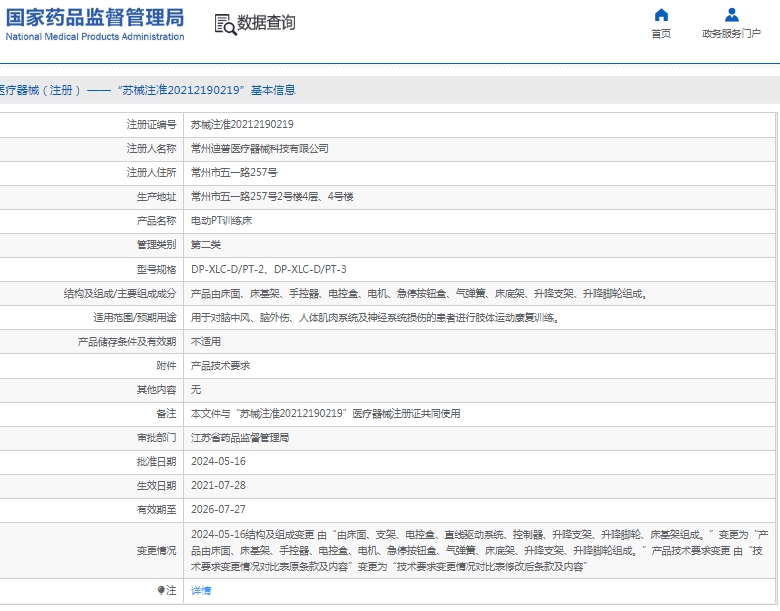Select approval date 2024-05-16
Image resolution: width=780 pixels, height=611 pixels.
pos(218,461)
